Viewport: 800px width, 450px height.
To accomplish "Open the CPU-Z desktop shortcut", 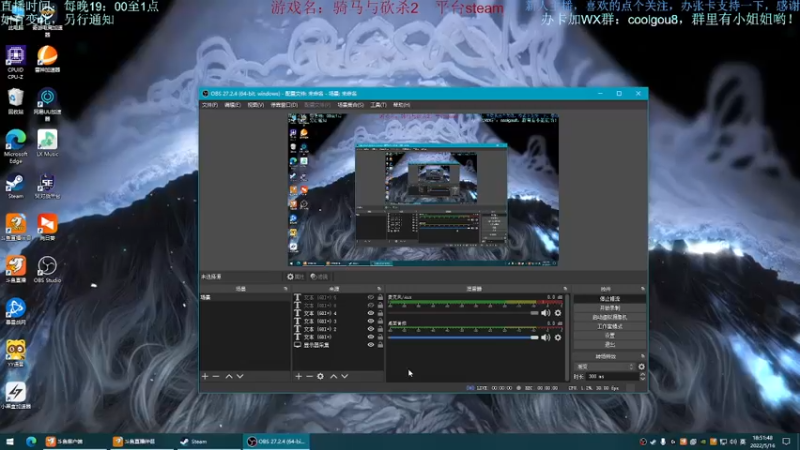I will click(15, 61).
